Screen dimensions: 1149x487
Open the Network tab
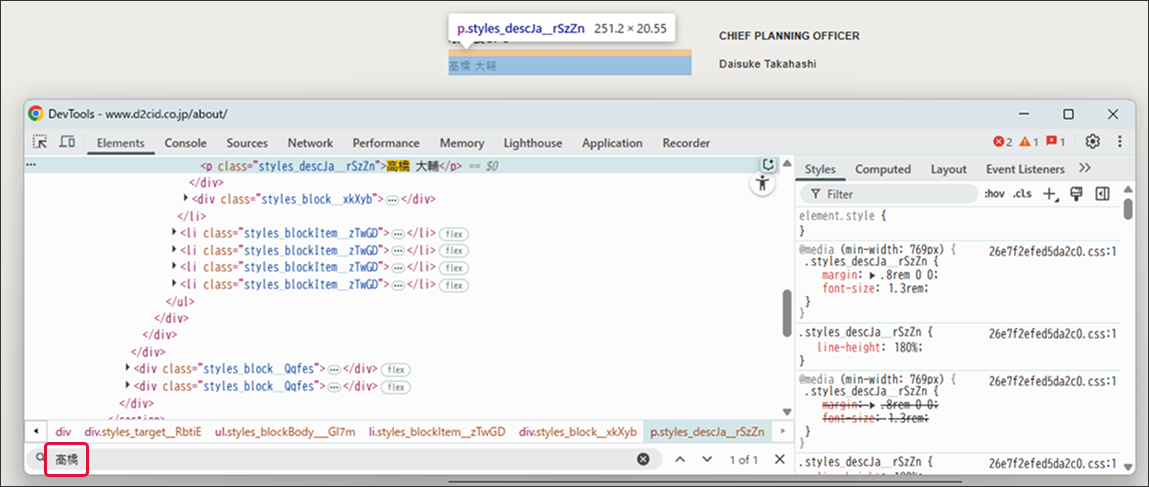tap(310, 143)
